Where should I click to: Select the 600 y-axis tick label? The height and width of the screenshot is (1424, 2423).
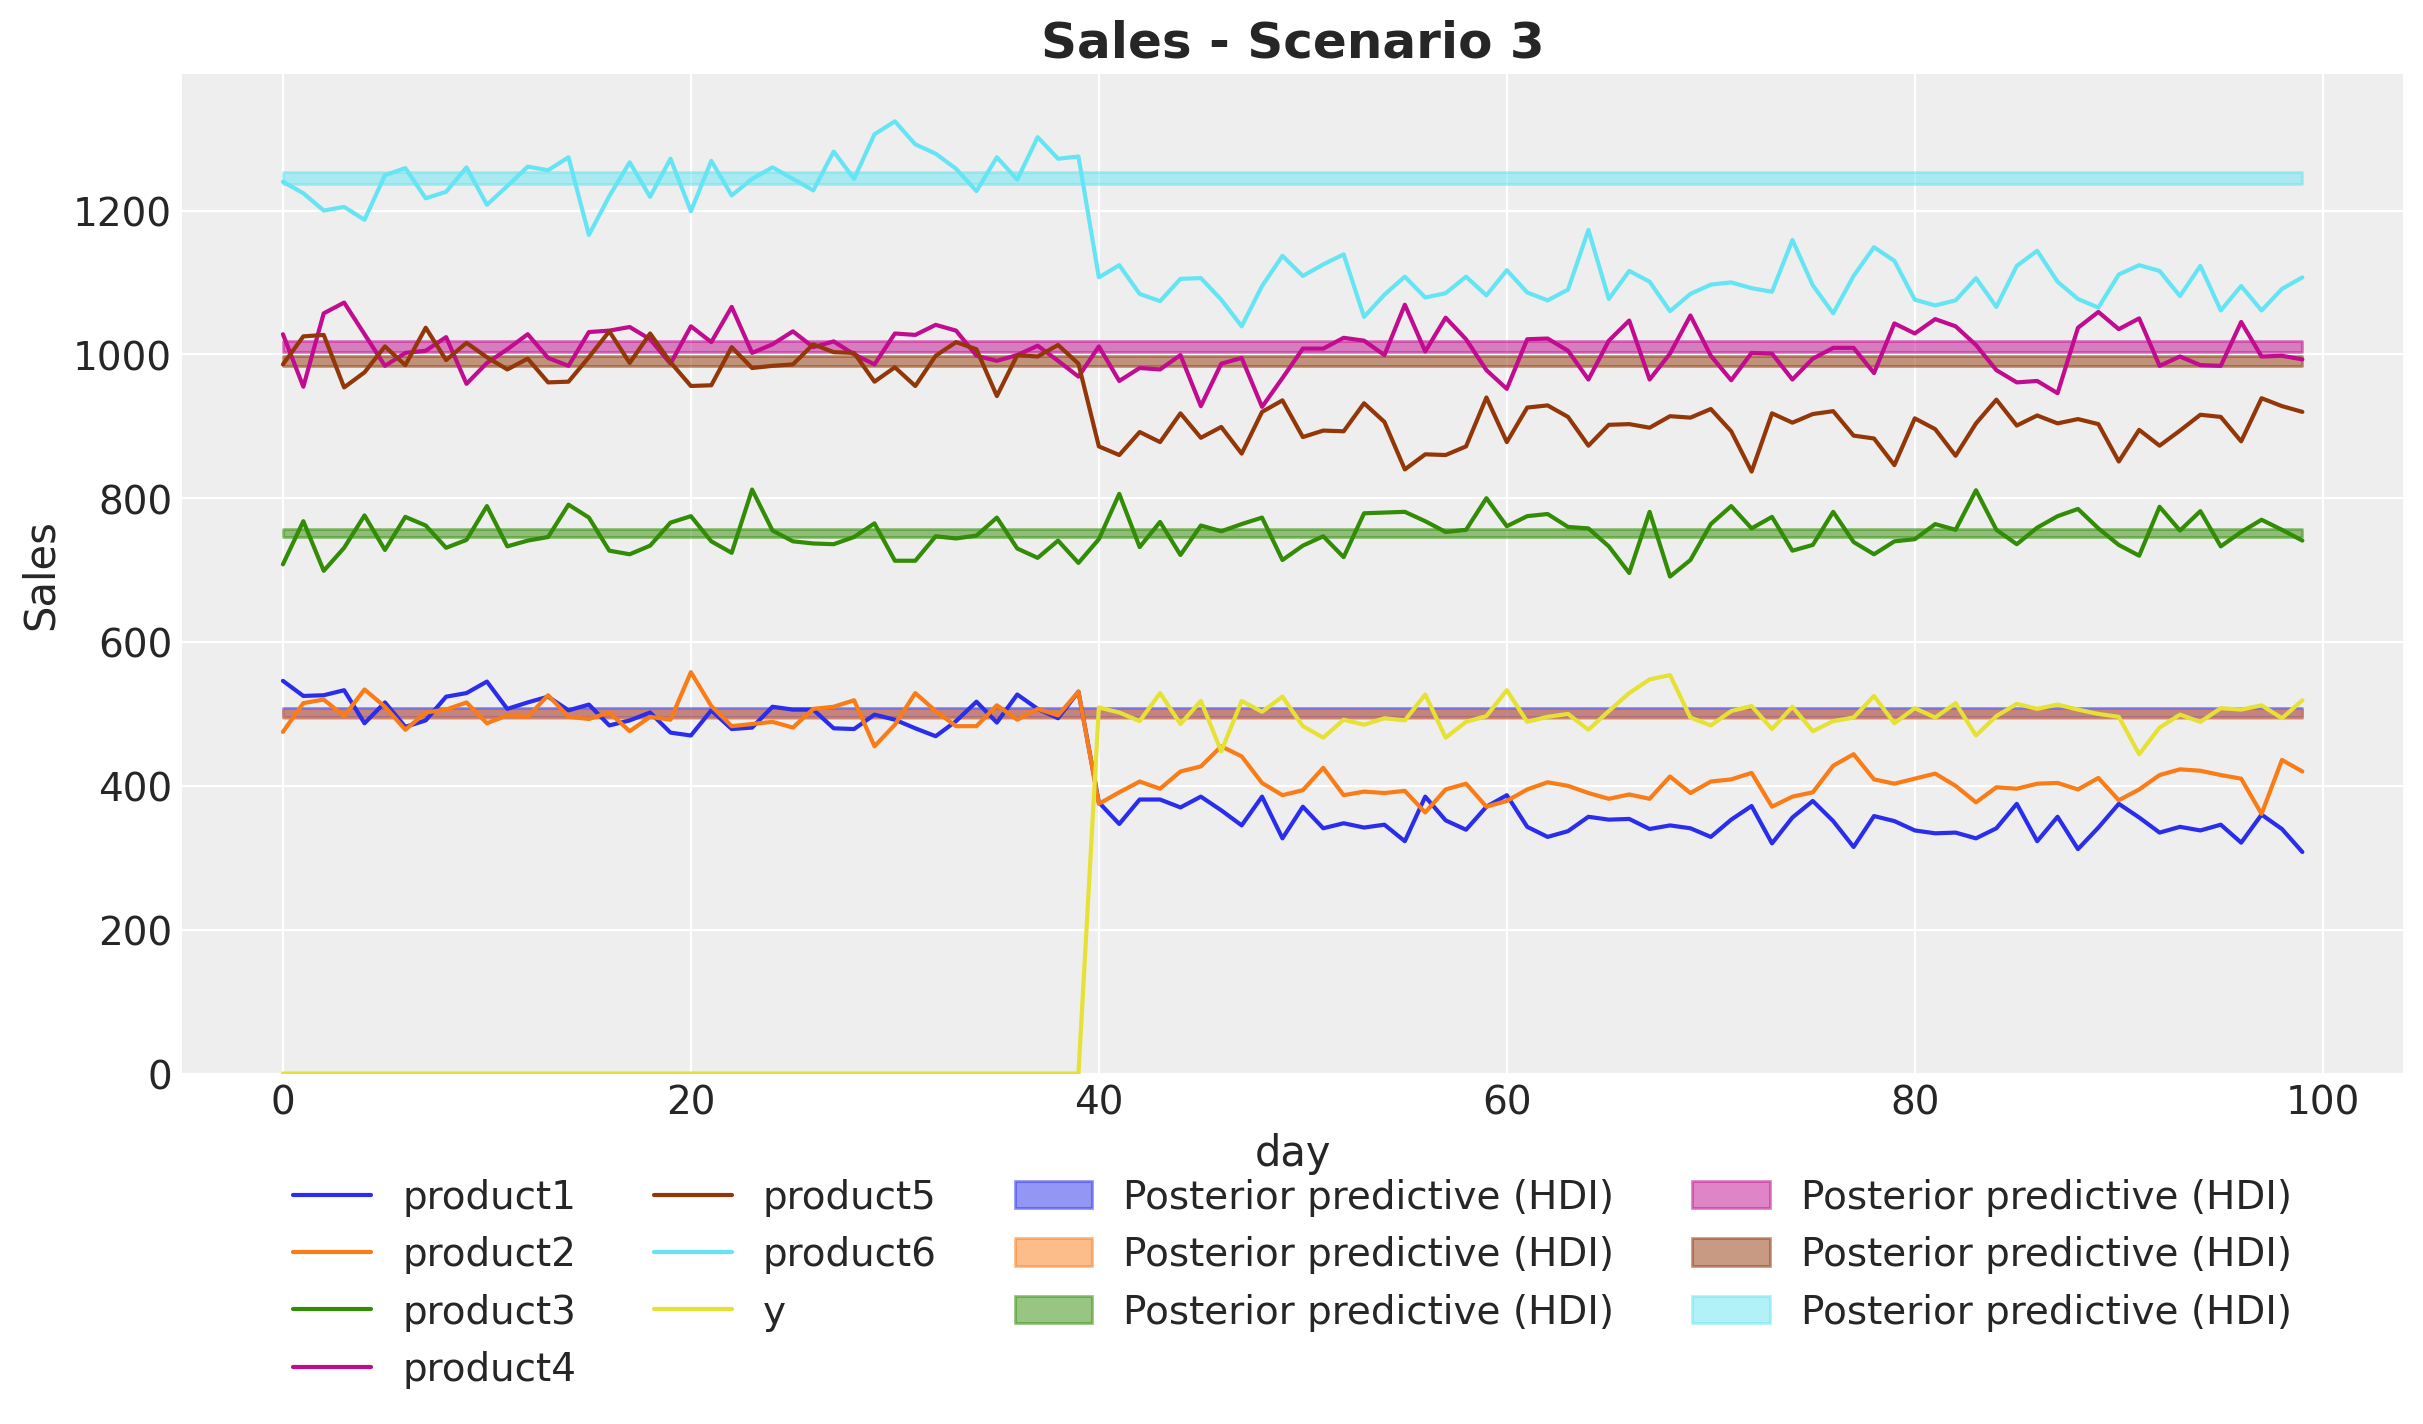click(135, 644)
